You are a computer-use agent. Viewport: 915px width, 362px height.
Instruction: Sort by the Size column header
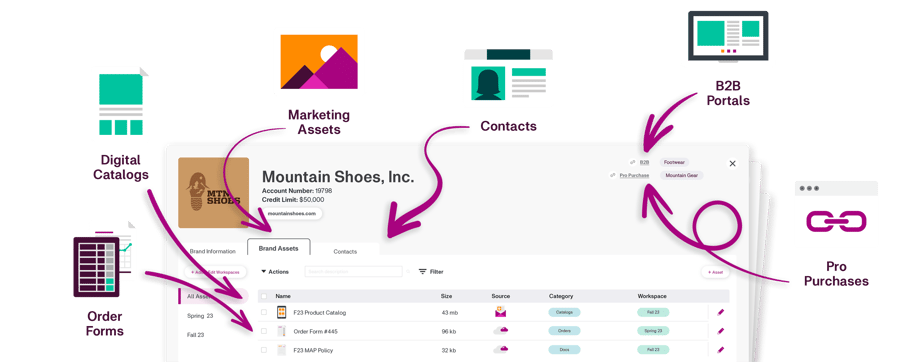(446, 296)
